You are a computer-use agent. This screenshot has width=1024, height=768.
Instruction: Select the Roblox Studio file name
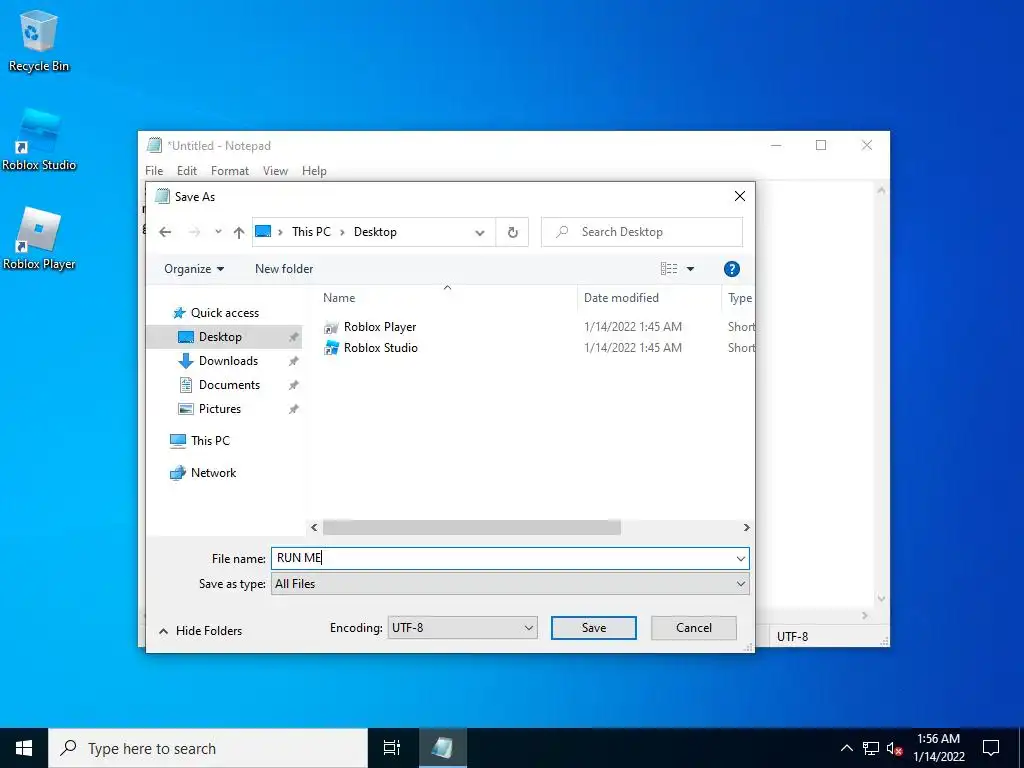click(x=381, y=348)
